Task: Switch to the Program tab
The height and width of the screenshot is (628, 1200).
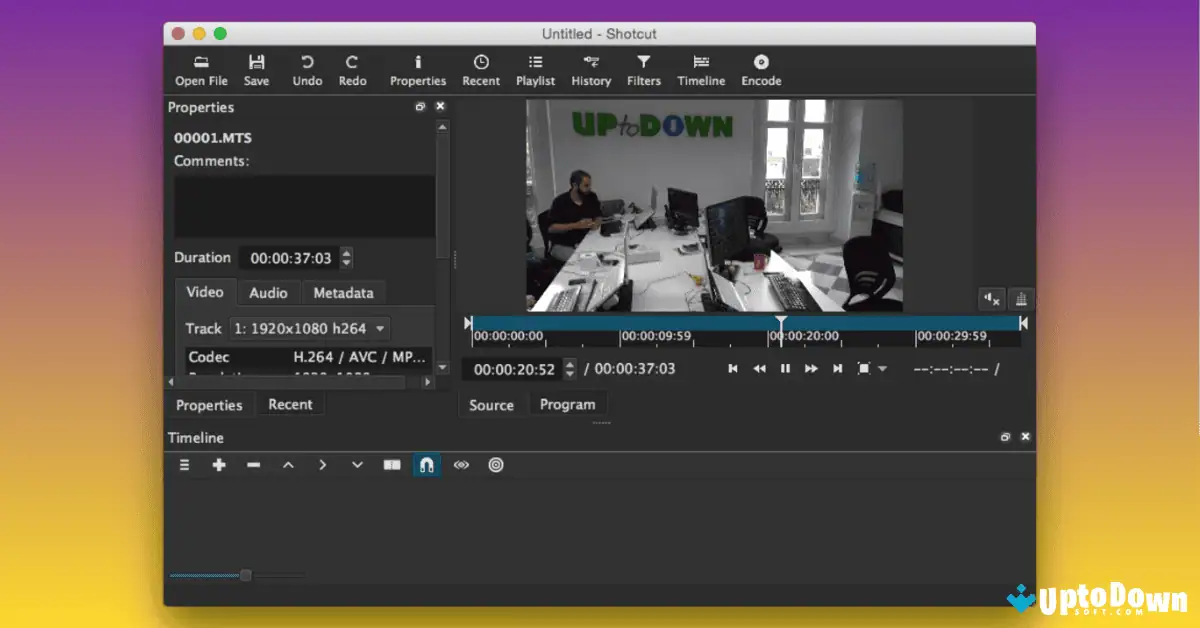Action: point(568,404)
